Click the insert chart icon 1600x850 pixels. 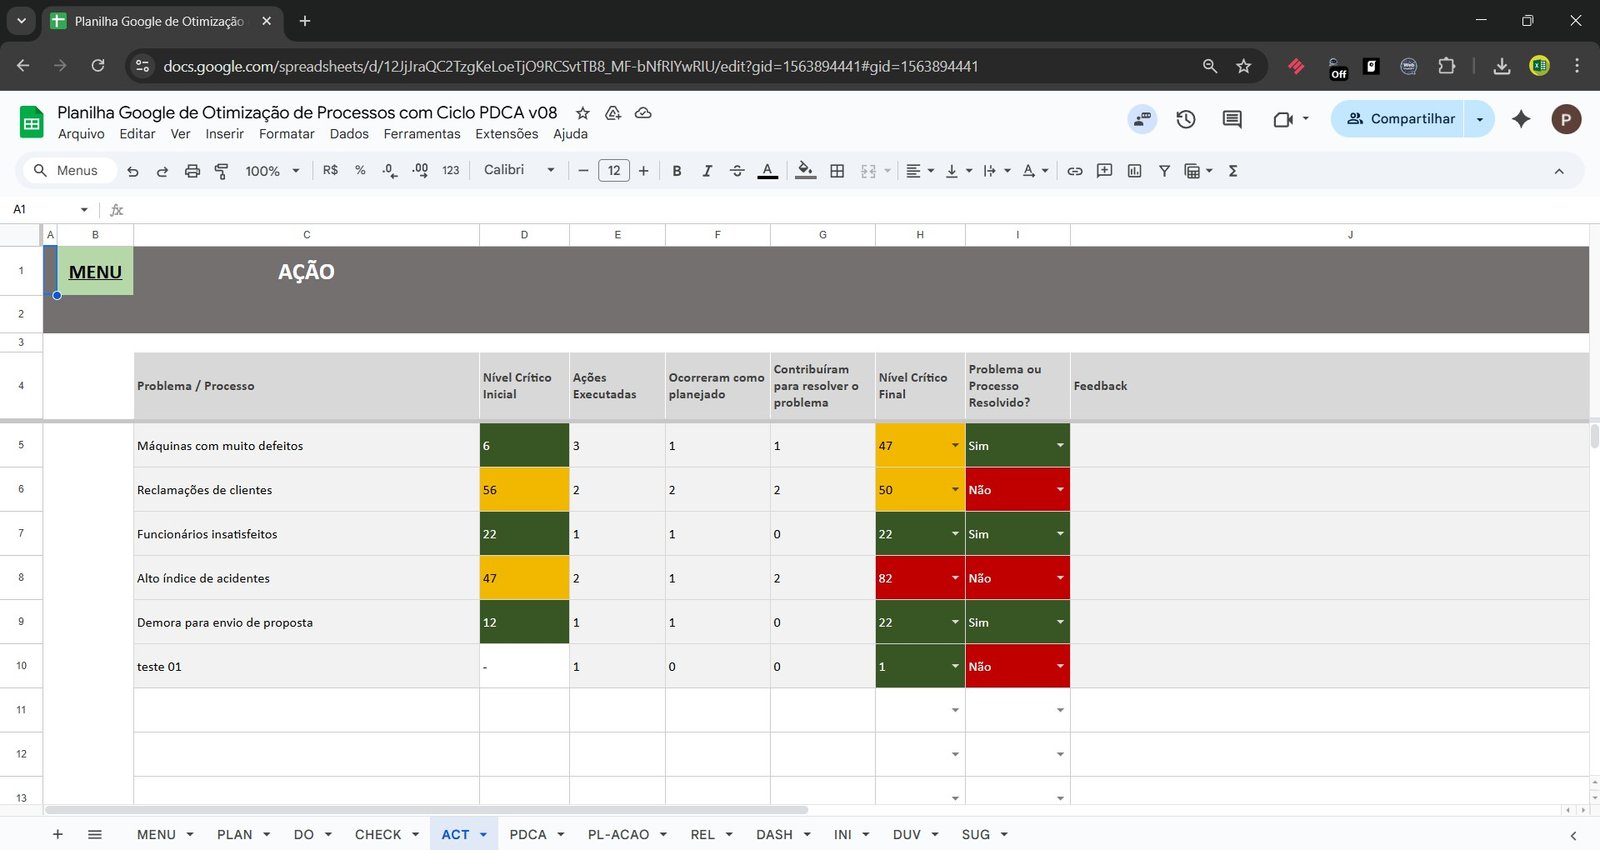click(x=1134, y=171)
